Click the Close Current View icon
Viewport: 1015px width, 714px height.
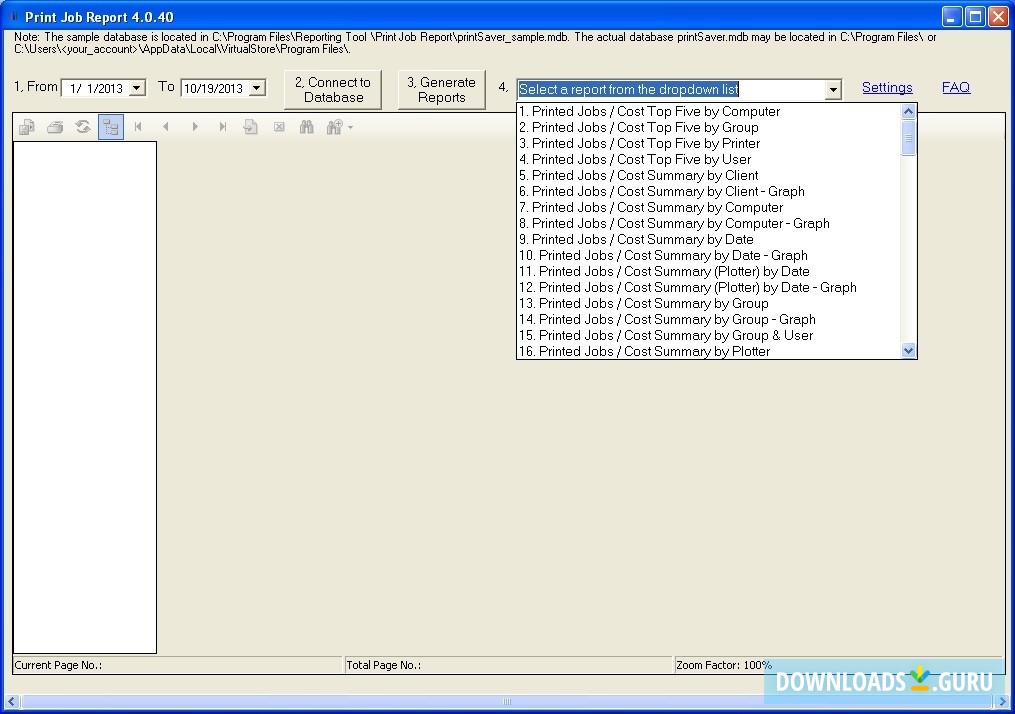279,127
